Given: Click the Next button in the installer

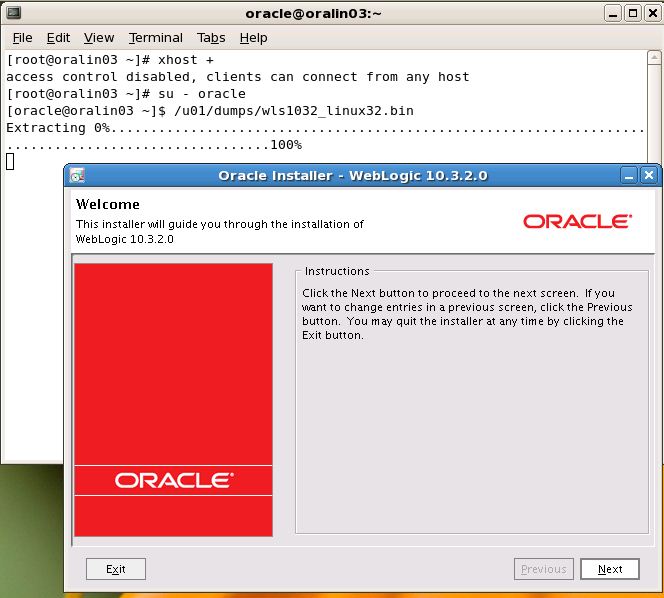Looking at the screenshot, I should pos(609,569).
